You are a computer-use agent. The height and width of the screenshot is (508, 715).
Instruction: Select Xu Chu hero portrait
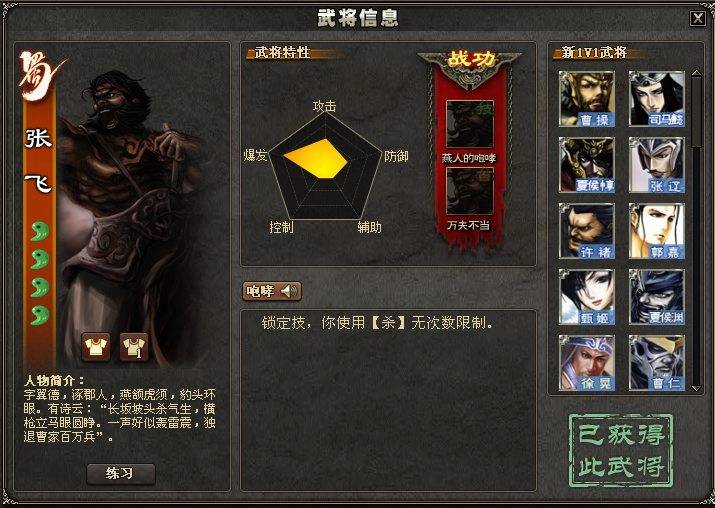(x=586, y=231)
